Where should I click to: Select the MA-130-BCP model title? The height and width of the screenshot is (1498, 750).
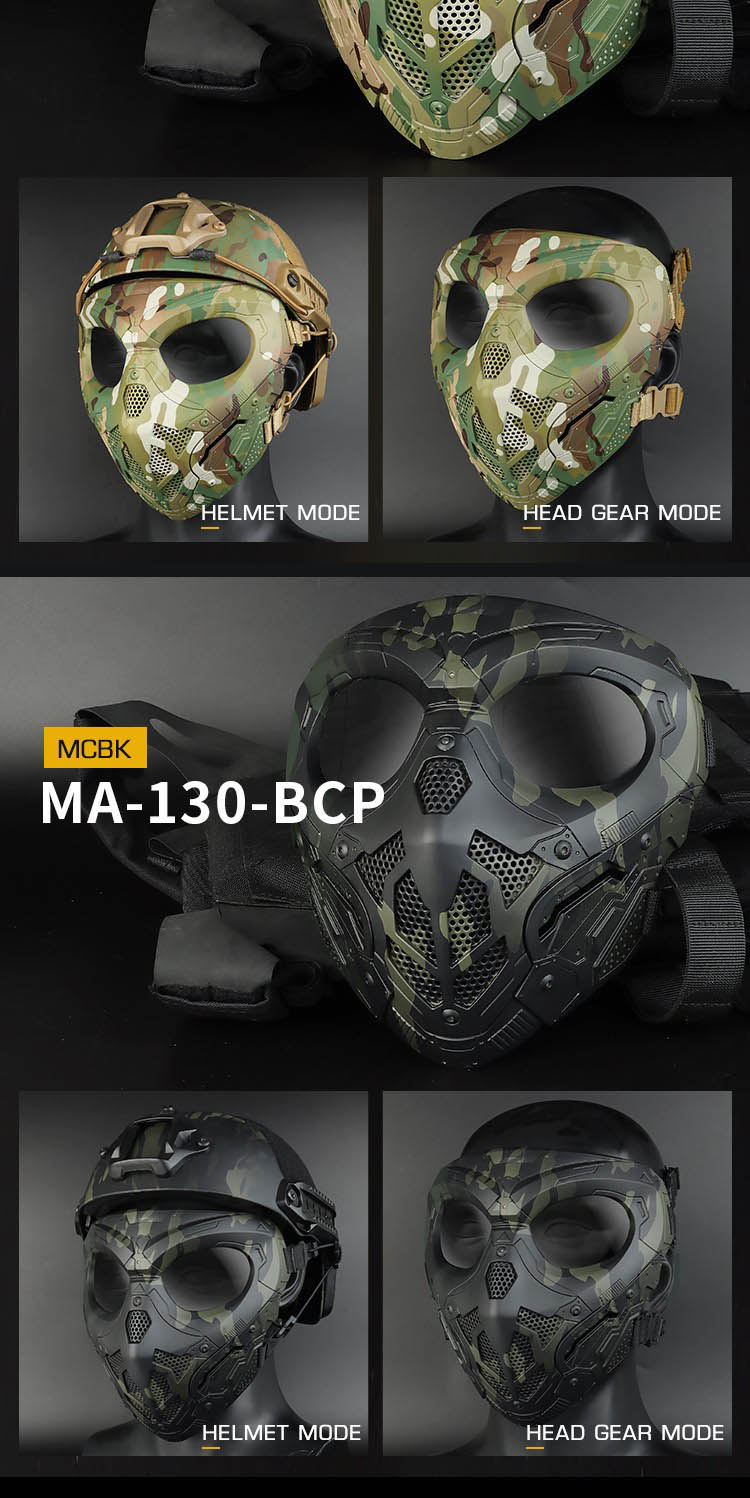pos(212,803)
